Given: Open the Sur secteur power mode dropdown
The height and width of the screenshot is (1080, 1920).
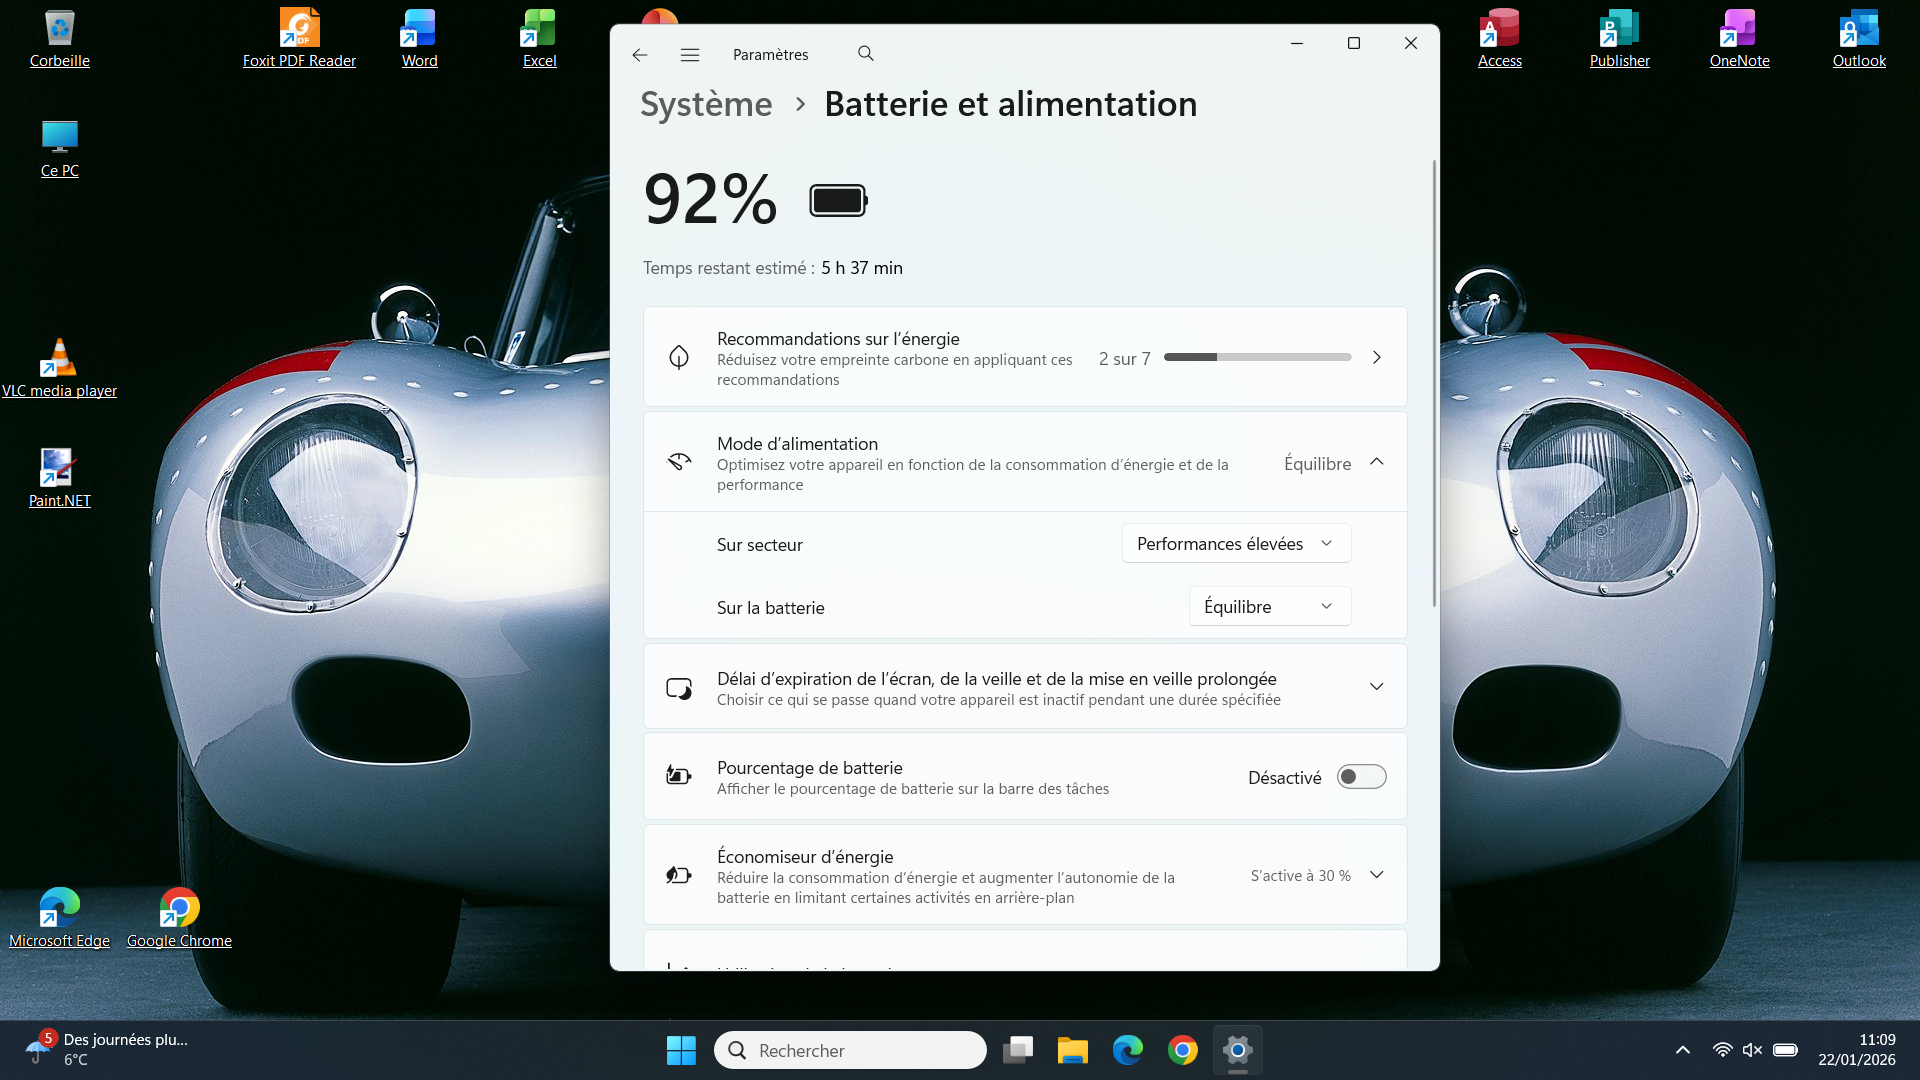Looking at the screenshot, I should coord(1236,544).
